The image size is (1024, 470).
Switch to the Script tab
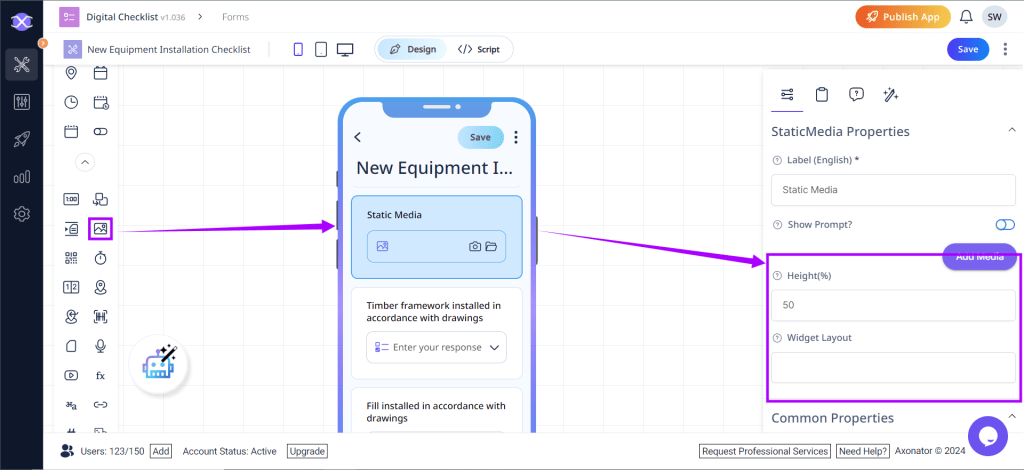tap(479, 49)
